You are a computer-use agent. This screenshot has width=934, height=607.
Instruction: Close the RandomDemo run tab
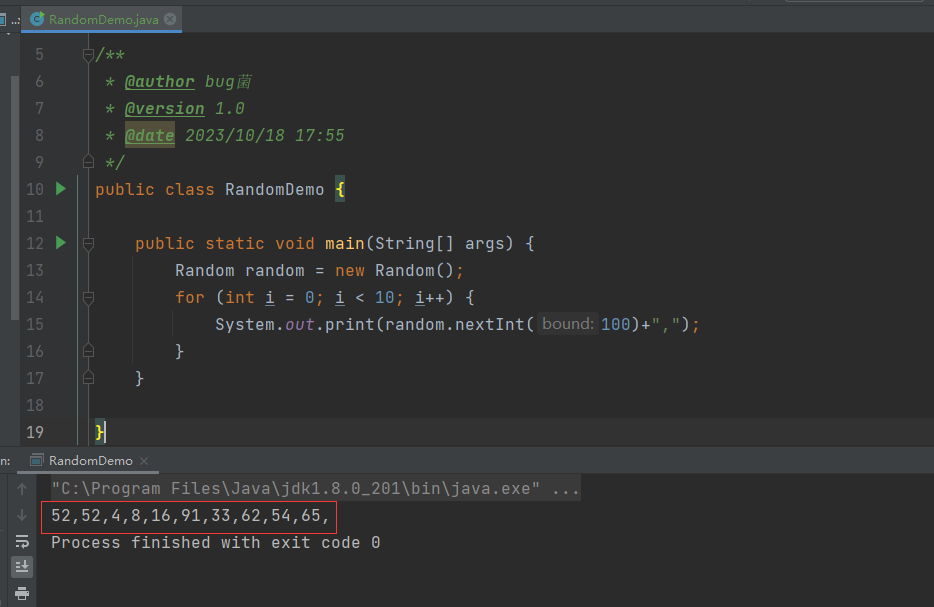144,460
